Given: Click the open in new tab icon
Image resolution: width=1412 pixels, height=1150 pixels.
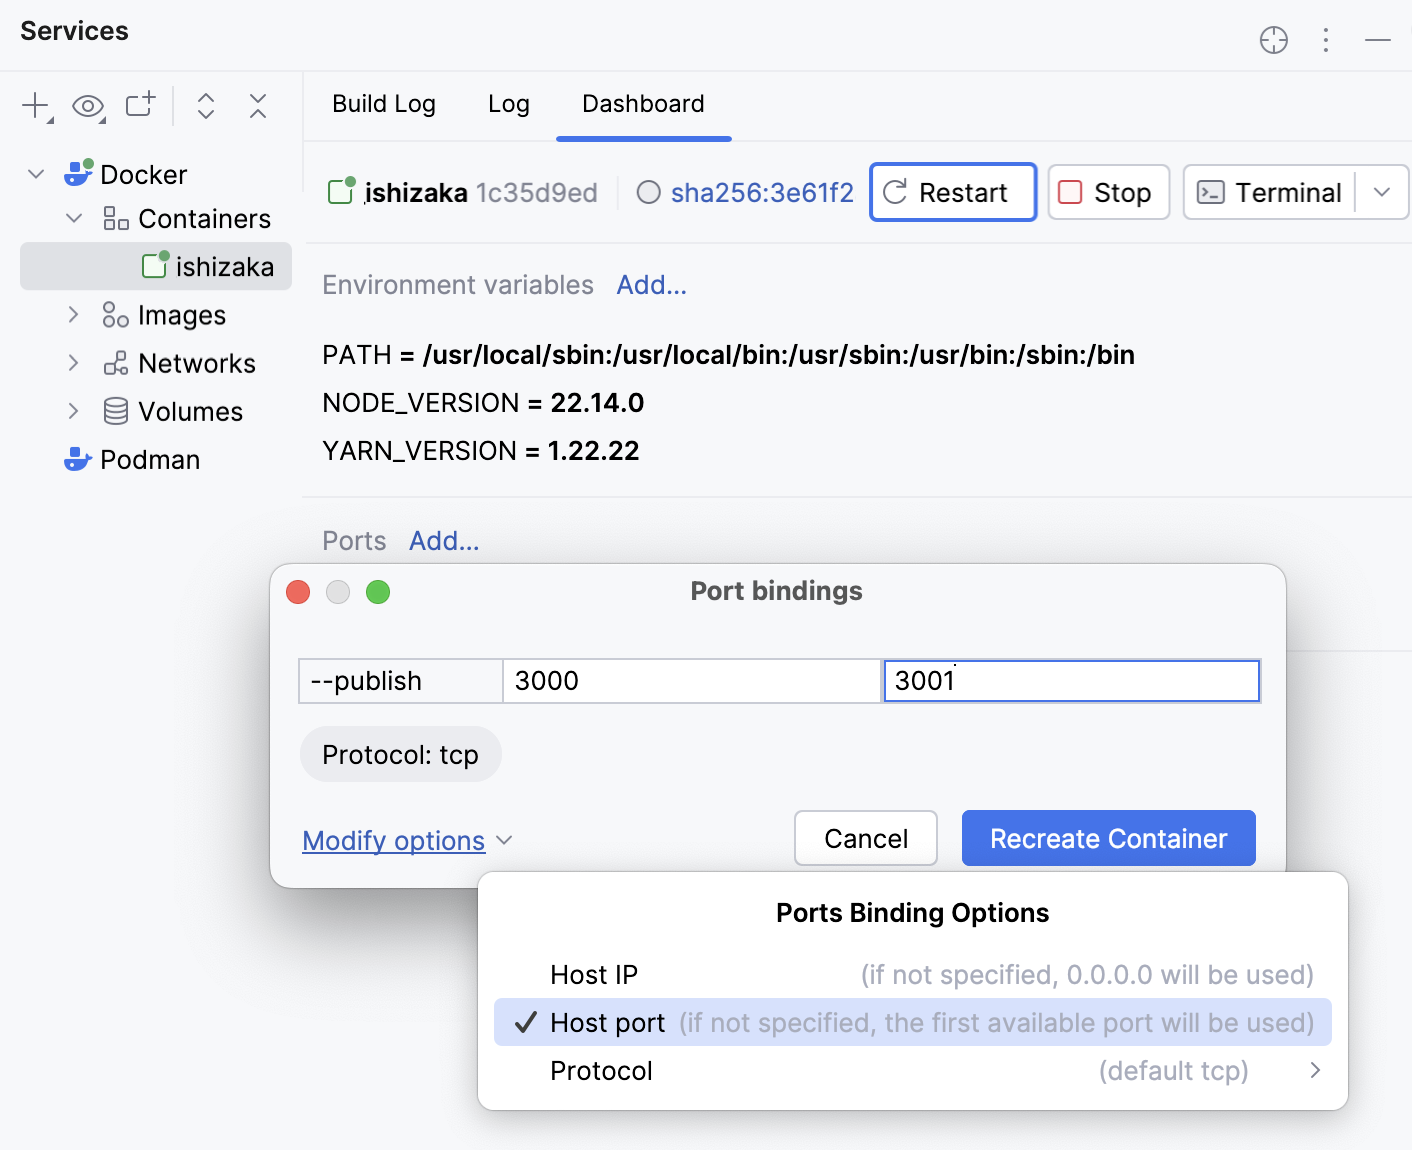Looking at the screenshot, I should pyautogui.click(x=140, y=105).
